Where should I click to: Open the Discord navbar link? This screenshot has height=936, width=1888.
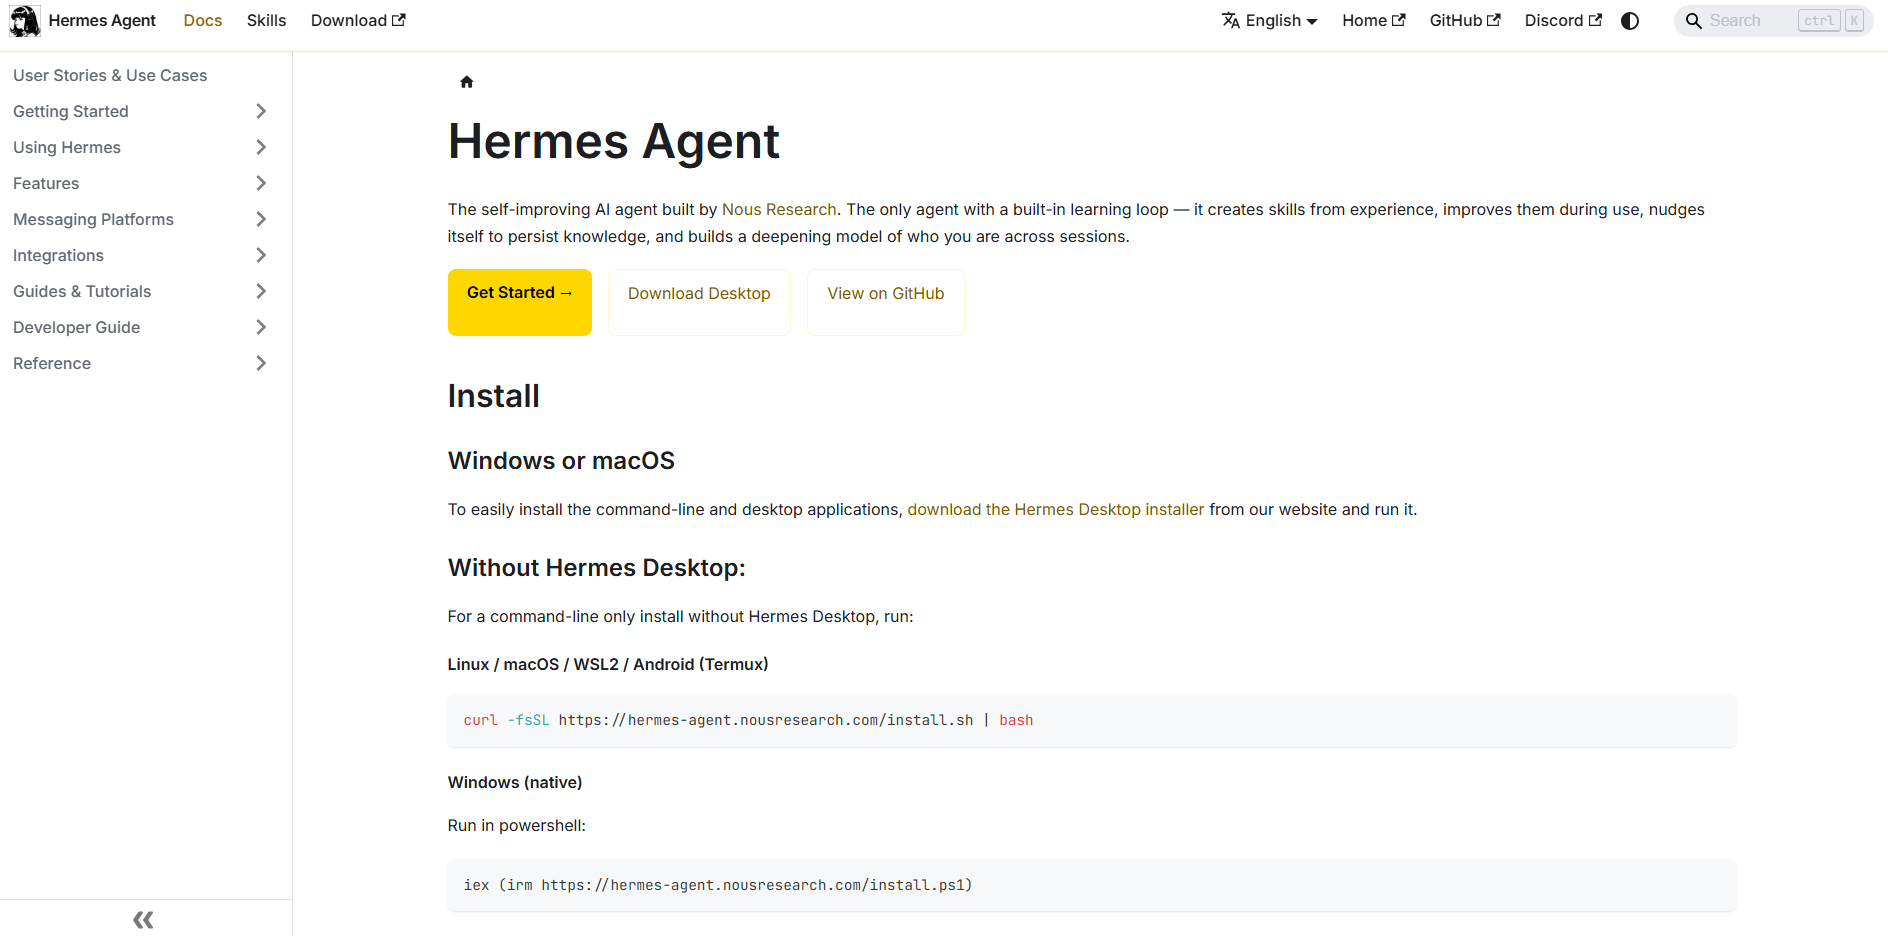(1563, 20)
